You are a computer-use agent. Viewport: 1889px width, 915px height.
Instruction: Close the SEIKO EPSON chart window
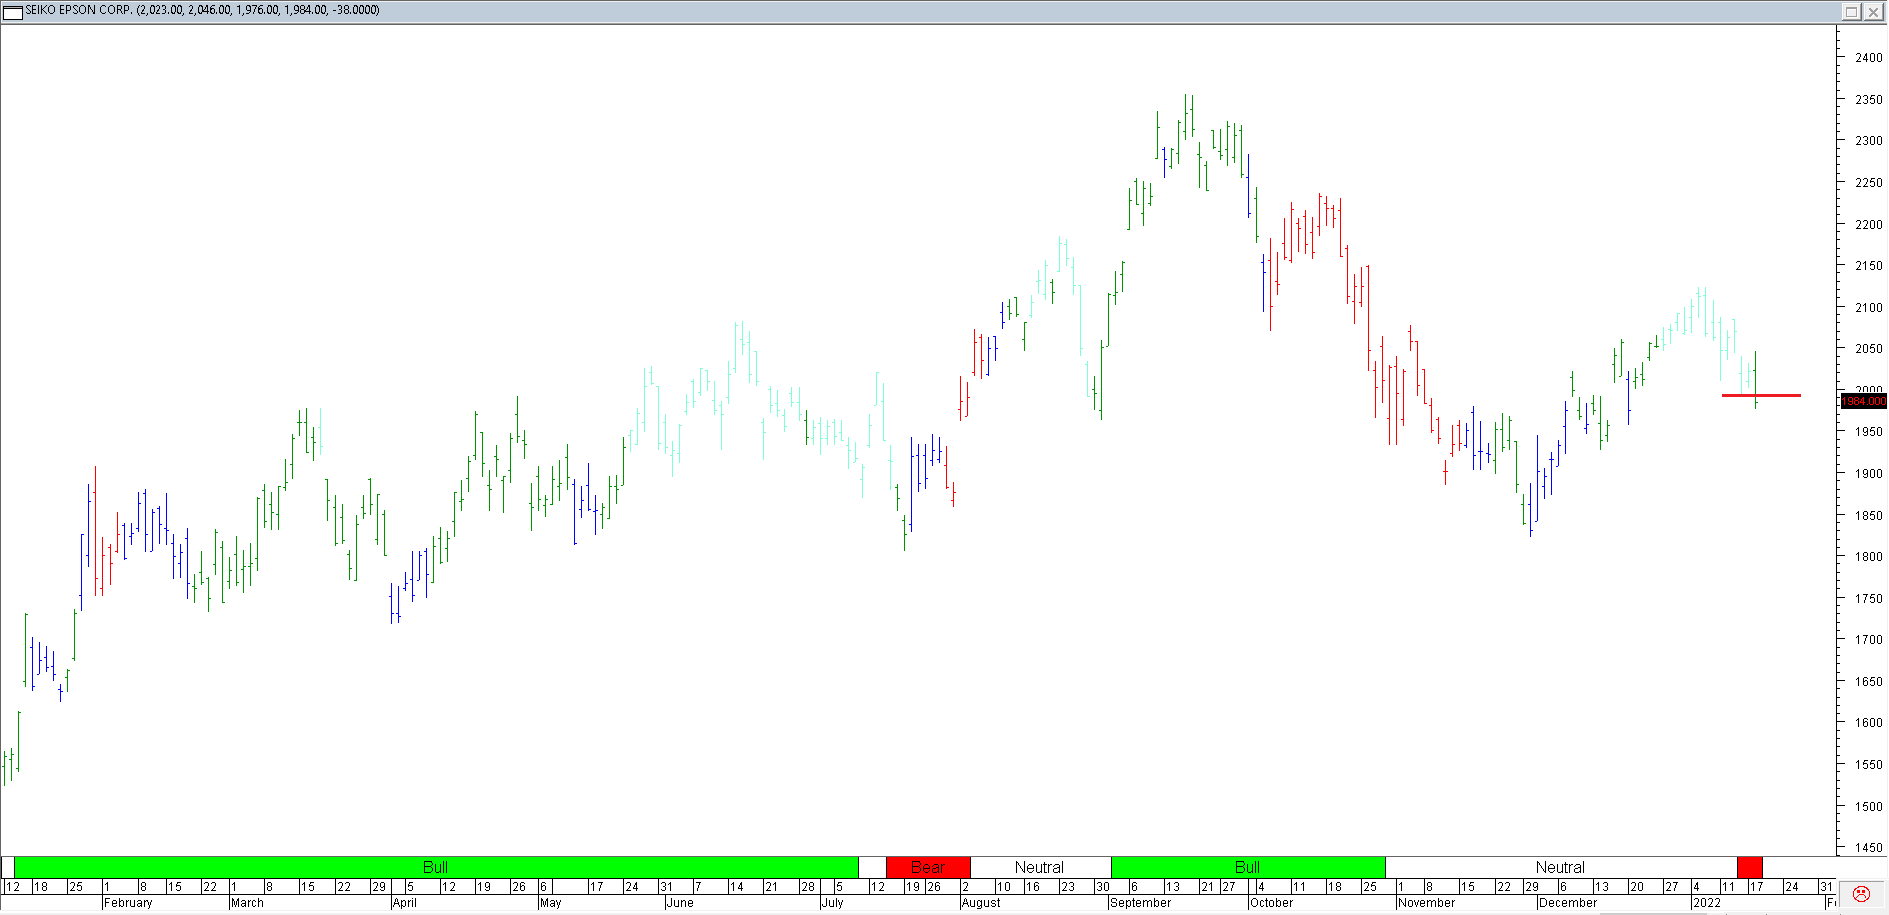point(1873,11)
